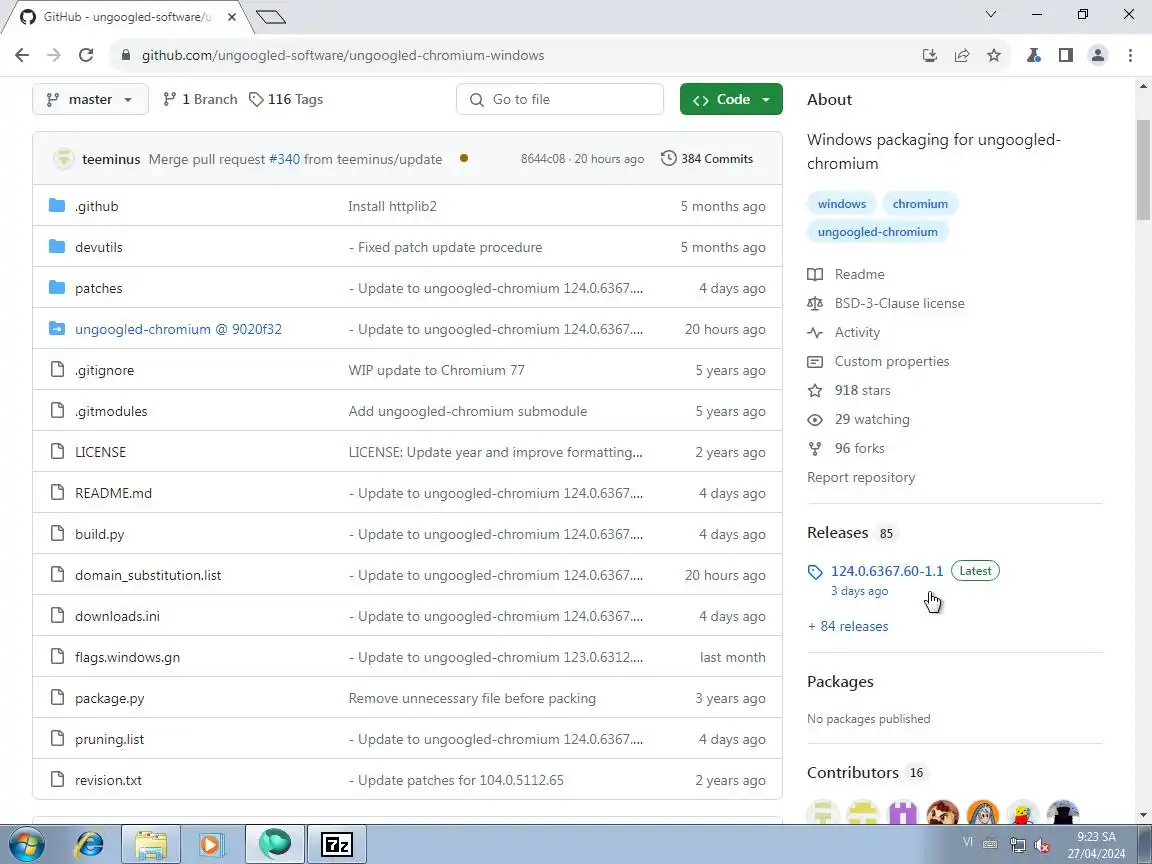Open the devutils folder
This screenshot has width=1152, height=864.
pyautogui.click(x=98, y=248)
